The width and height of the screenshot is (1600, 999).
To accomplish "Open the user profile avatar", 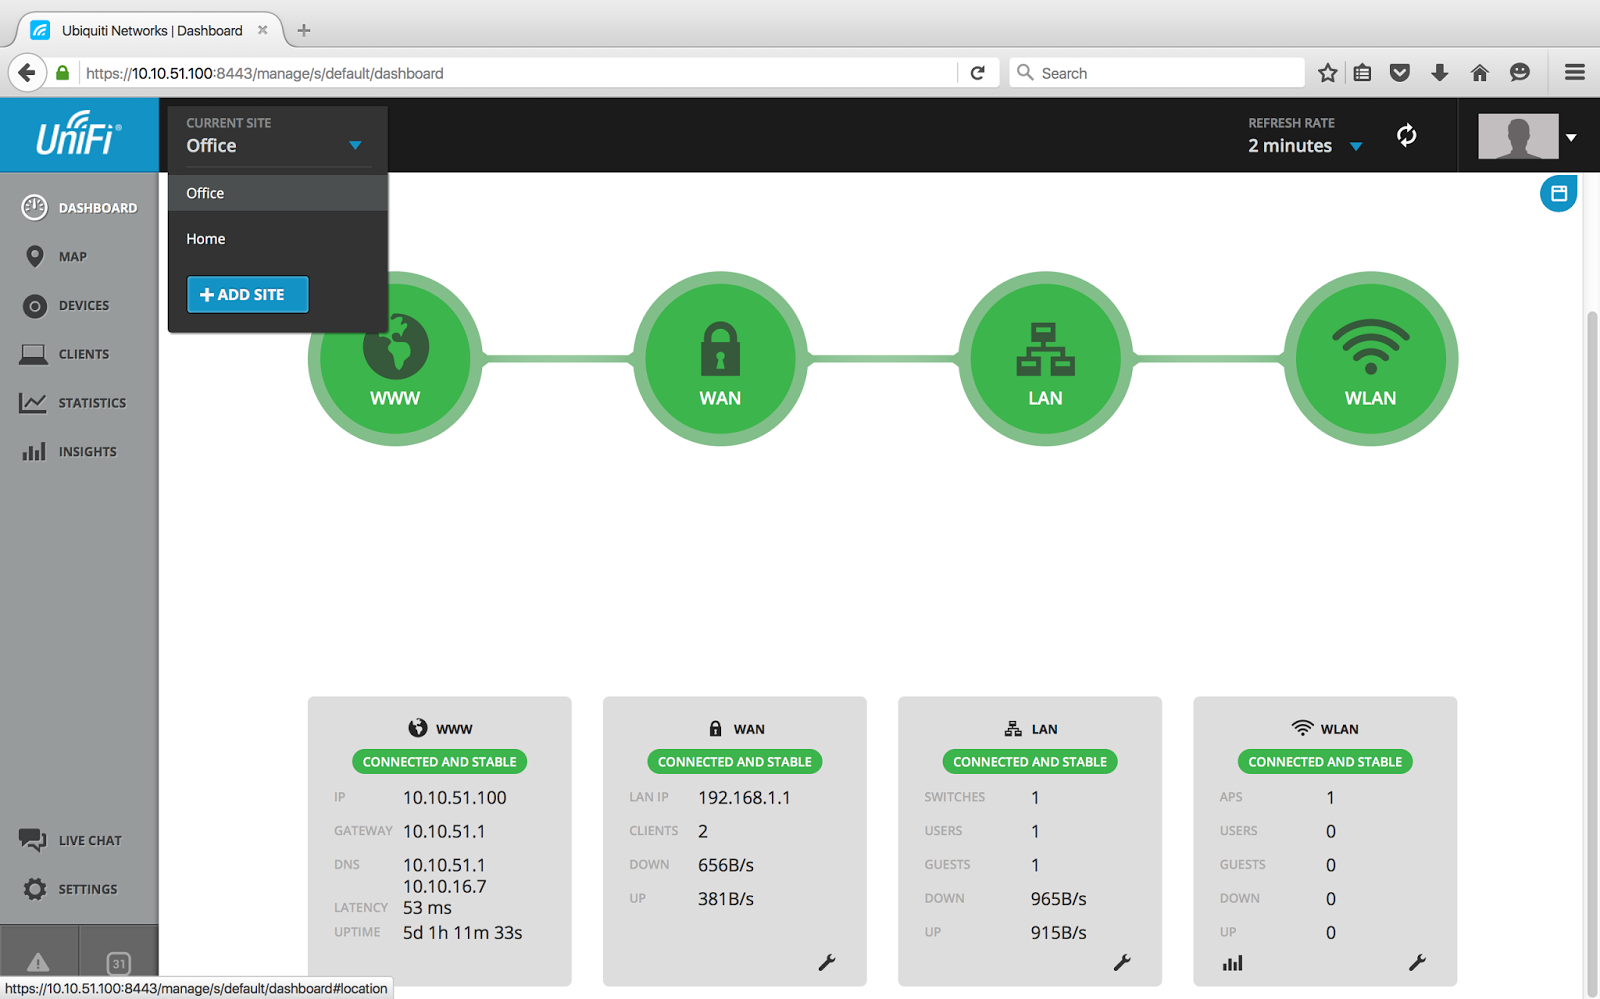I will coord(1518,135).
